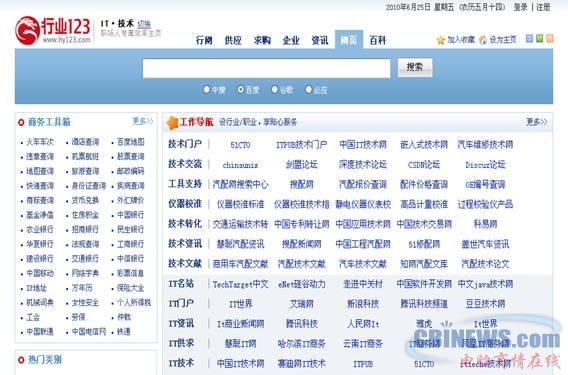Select the 谷歌 radio button
This screenshot has width=568, height=375.
tap(275, 89)
